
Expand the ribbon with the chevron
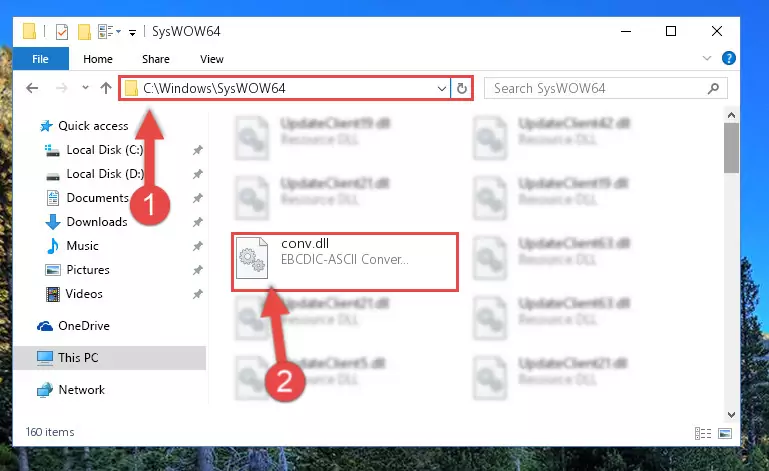coord(707,58)
